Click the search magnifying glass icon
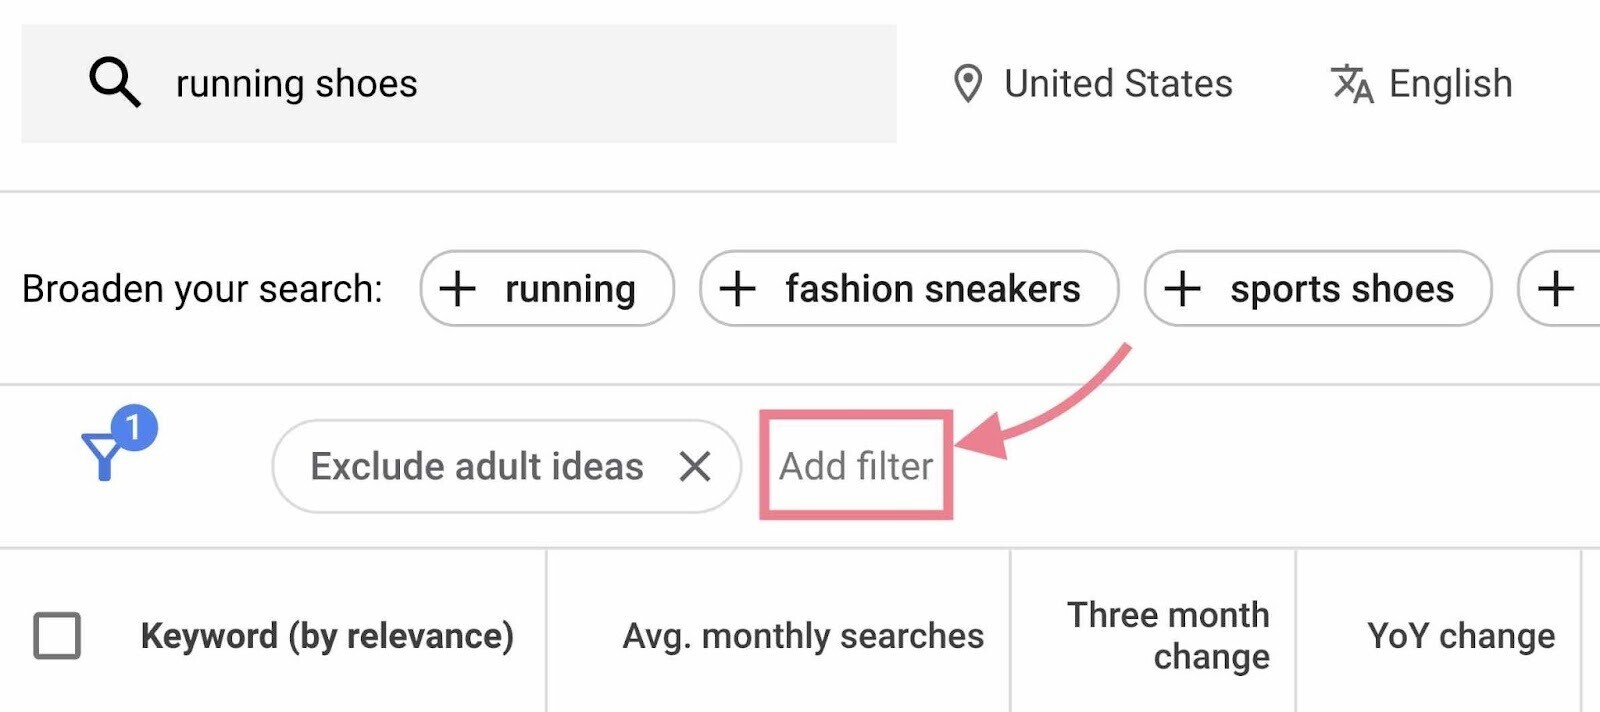This screenshot has width=1600, height=712. point(113,82)
